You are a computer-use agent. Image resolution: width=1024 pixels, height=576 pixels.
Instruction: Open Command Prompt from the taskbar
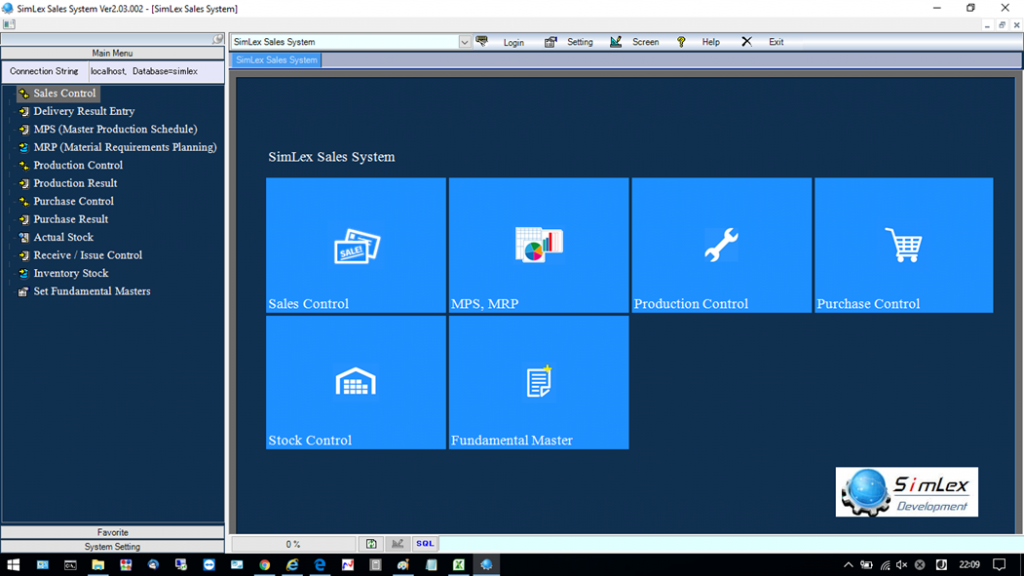tap(70, 565)
